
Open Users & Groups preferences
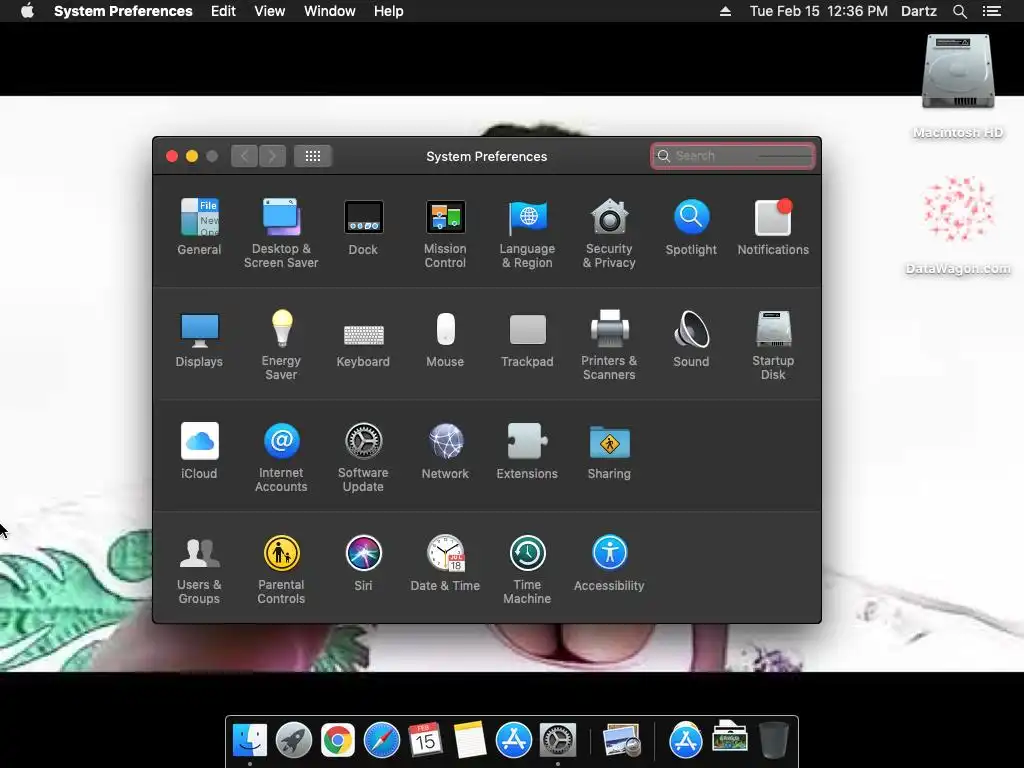pos(199,569)
